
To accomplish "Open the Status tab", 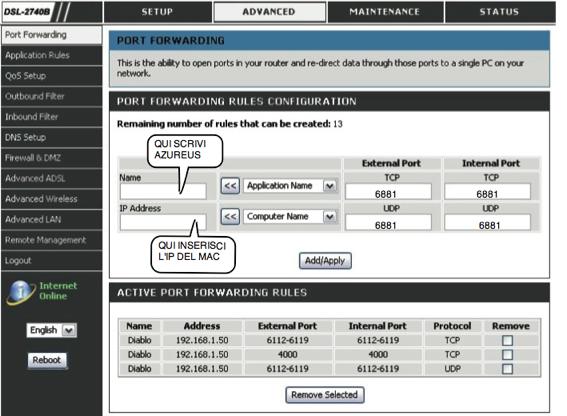I will 499,12.
